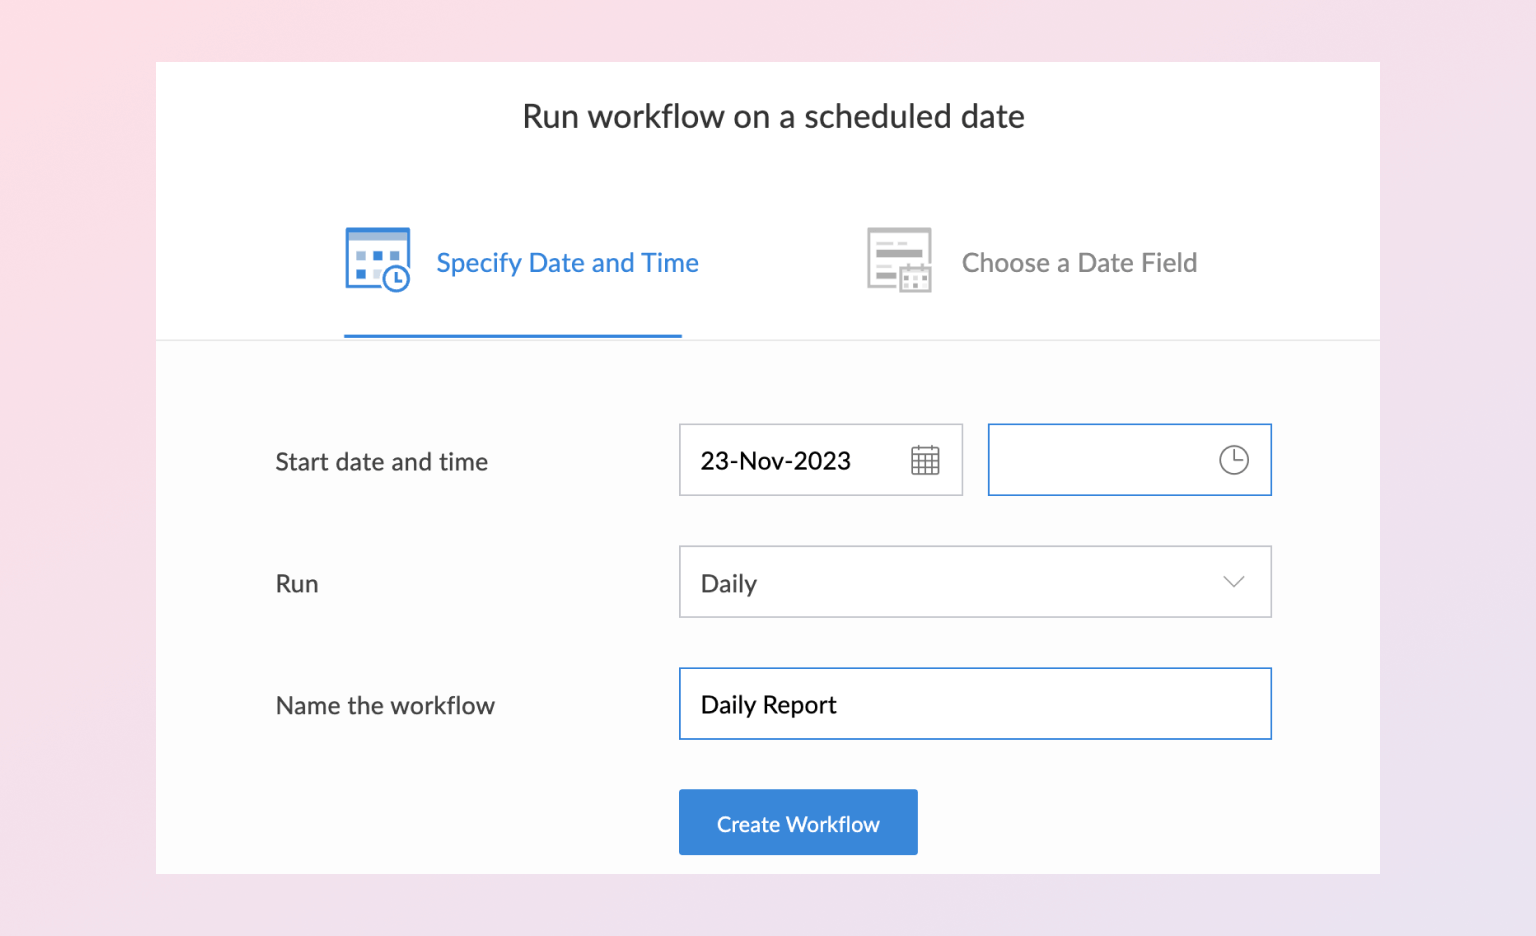Click the form-calendar icon for Choose a Date Field

[x=899, y=260]
